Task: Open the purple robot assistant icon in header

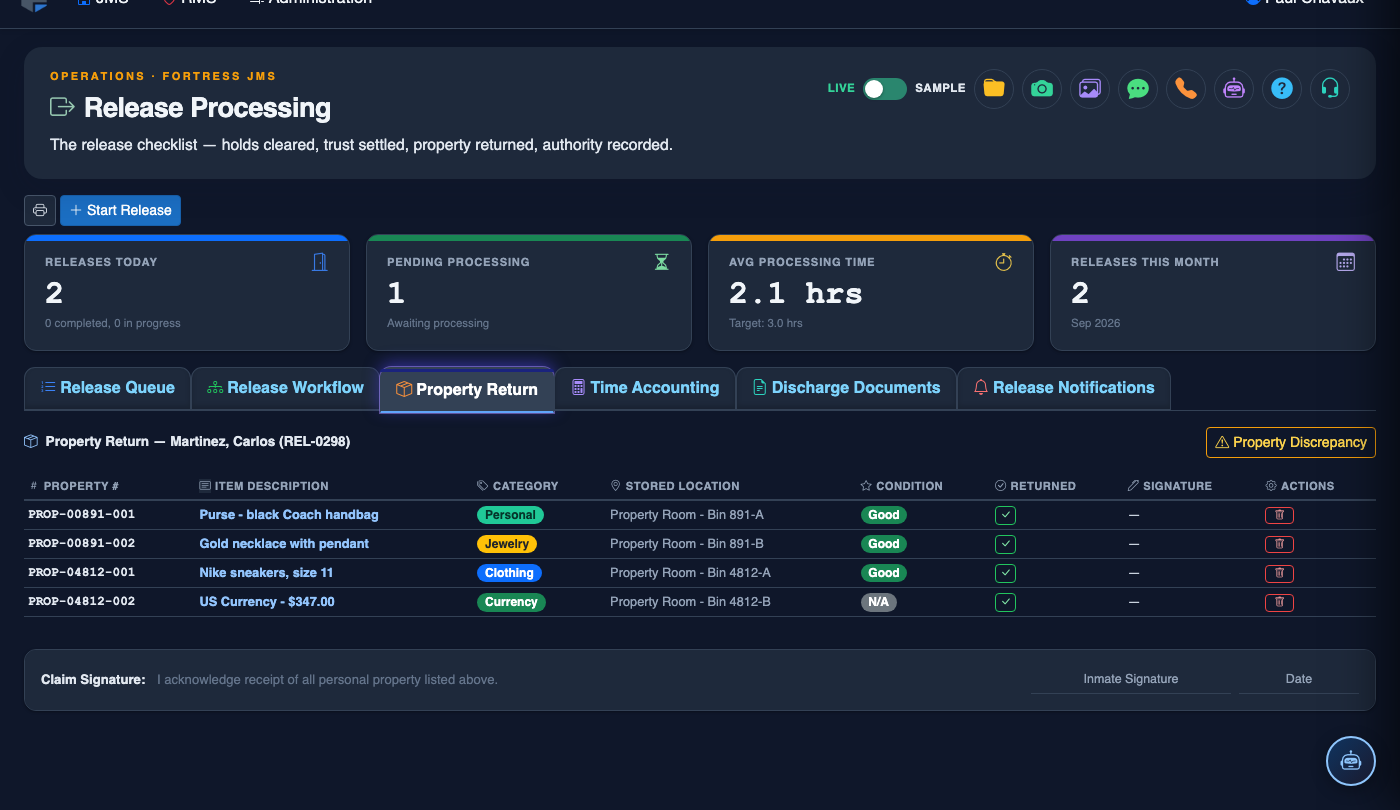Action: click(x=1233, y=88)
